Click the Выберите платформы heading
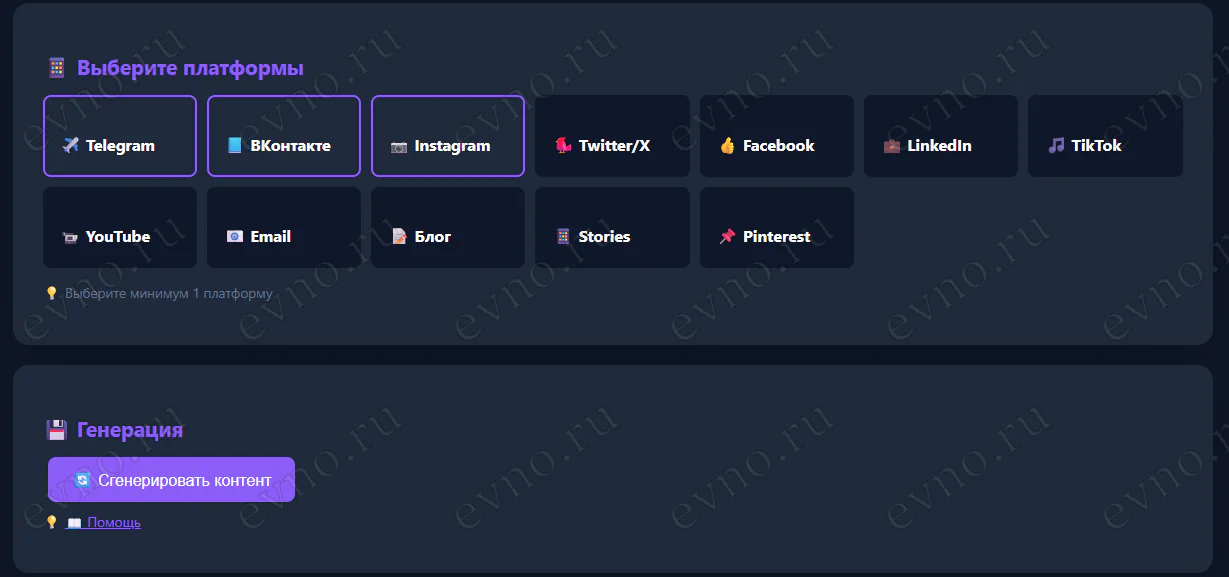Viewport: 1229px width, 577px height. tap(190, 69)
